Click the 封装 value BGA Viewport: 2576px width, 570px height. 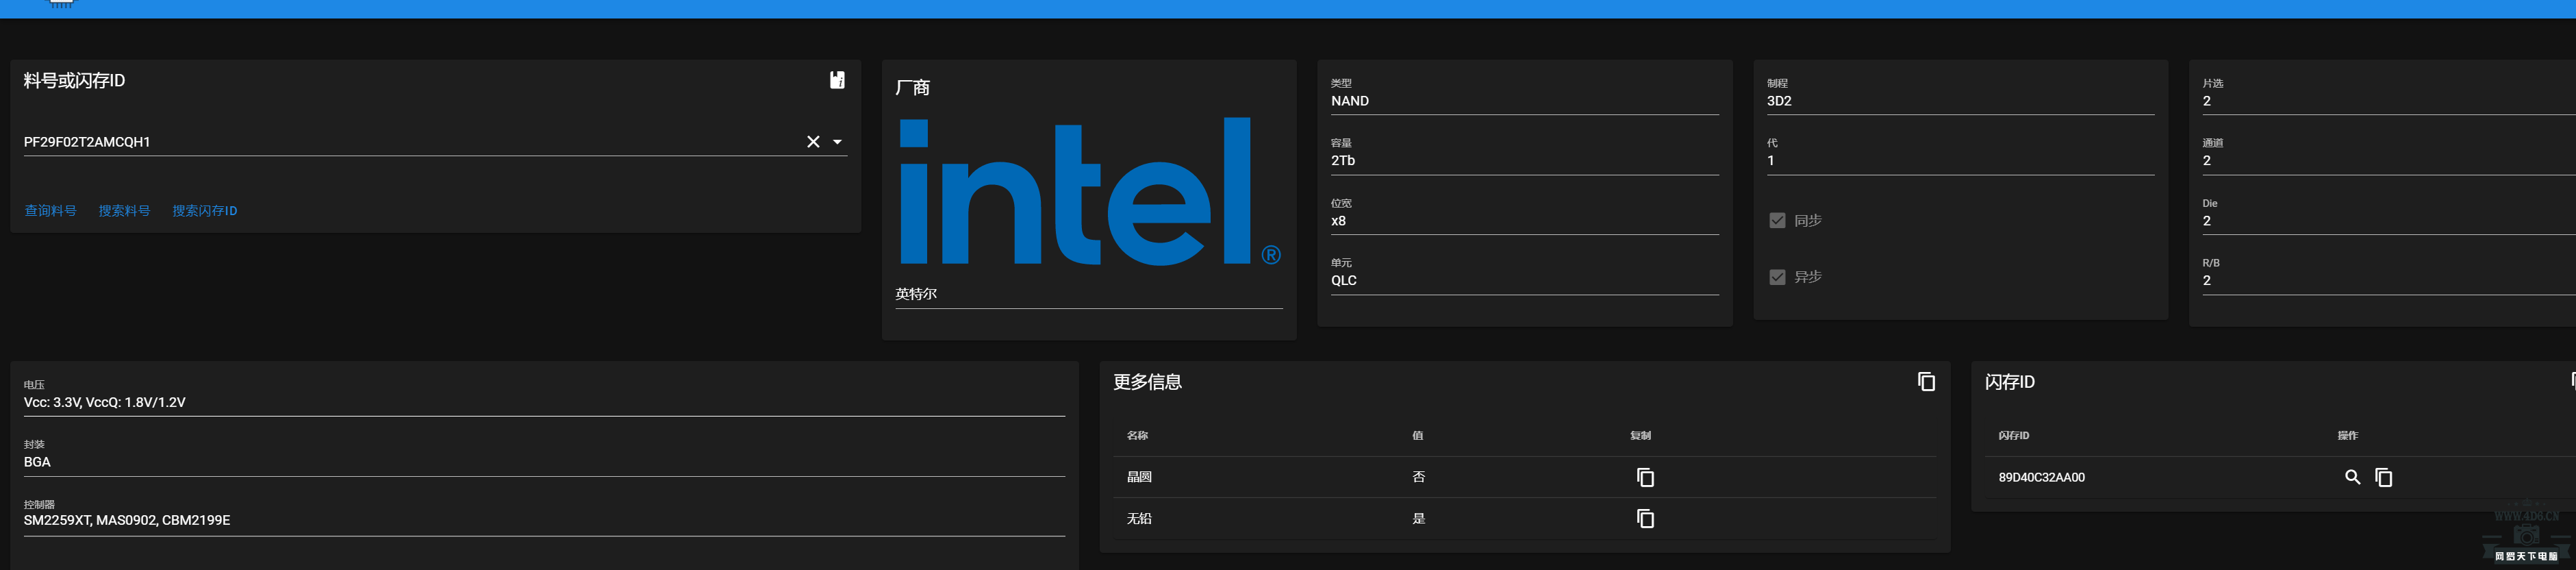[37, 462]
